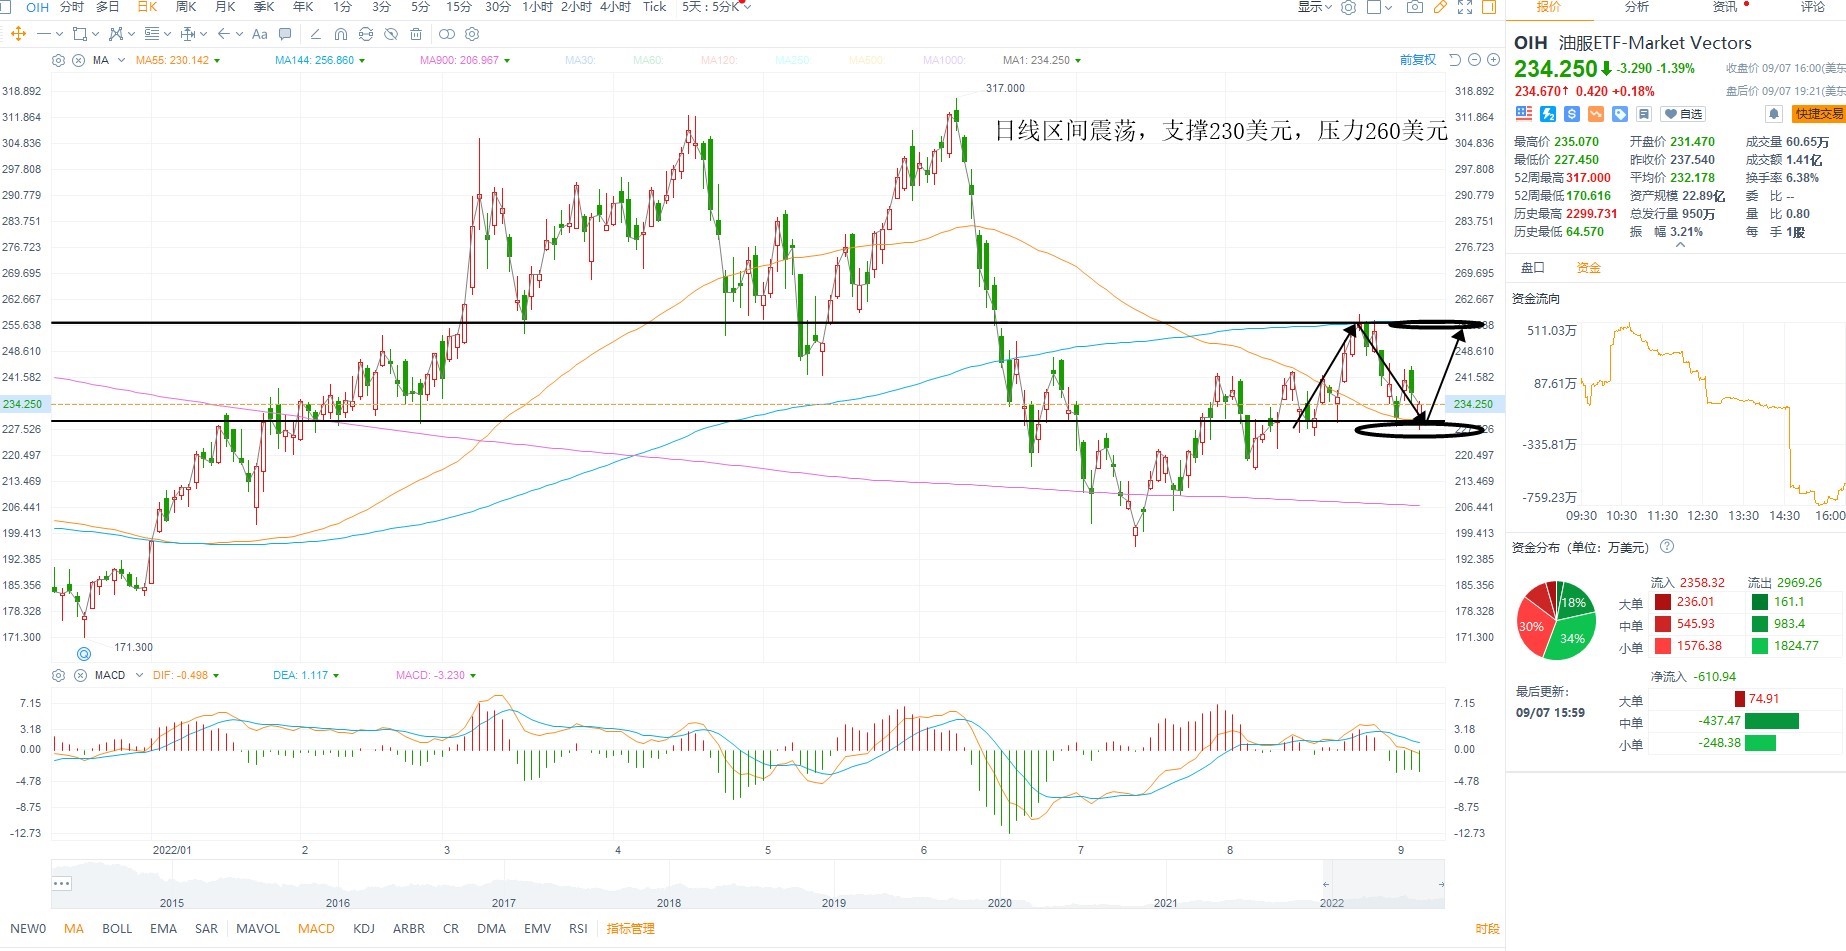Click the zoom in plus icon
1846x951 pixels.
[x=1493, y=60]
